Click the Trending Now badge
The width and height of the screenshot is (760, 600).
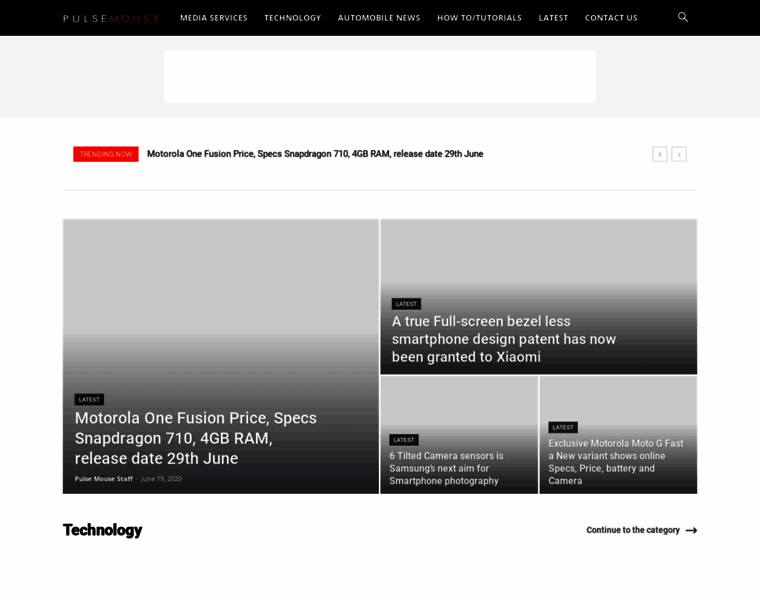pos(106,154)
